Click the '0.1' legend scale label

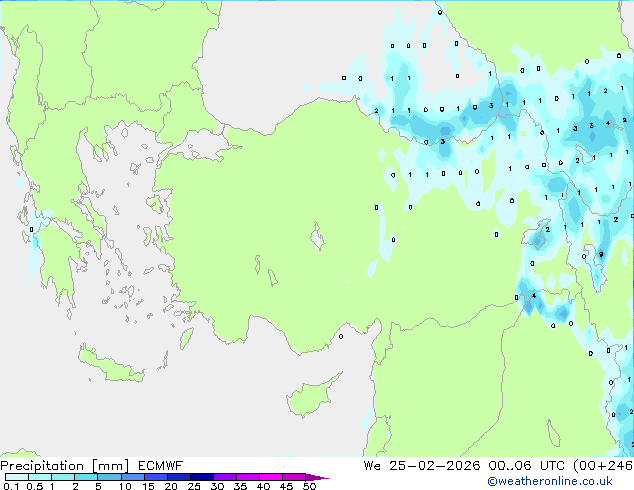coord(10,486)
